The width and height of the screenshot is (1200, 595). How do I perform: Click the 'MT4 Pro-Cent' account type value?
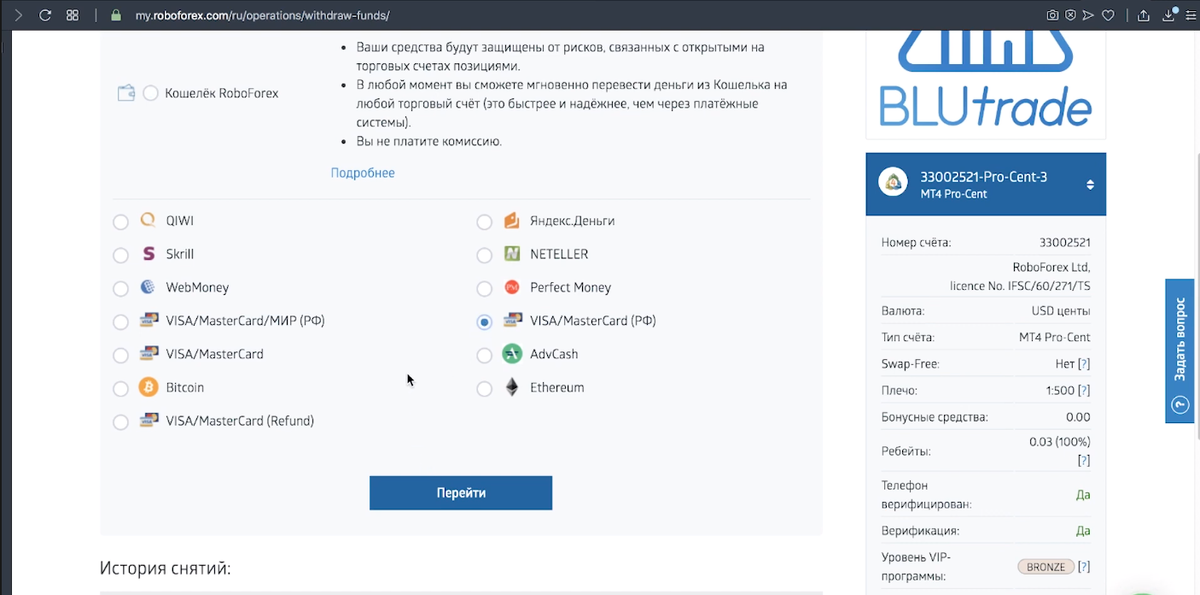click(1054, 338)
